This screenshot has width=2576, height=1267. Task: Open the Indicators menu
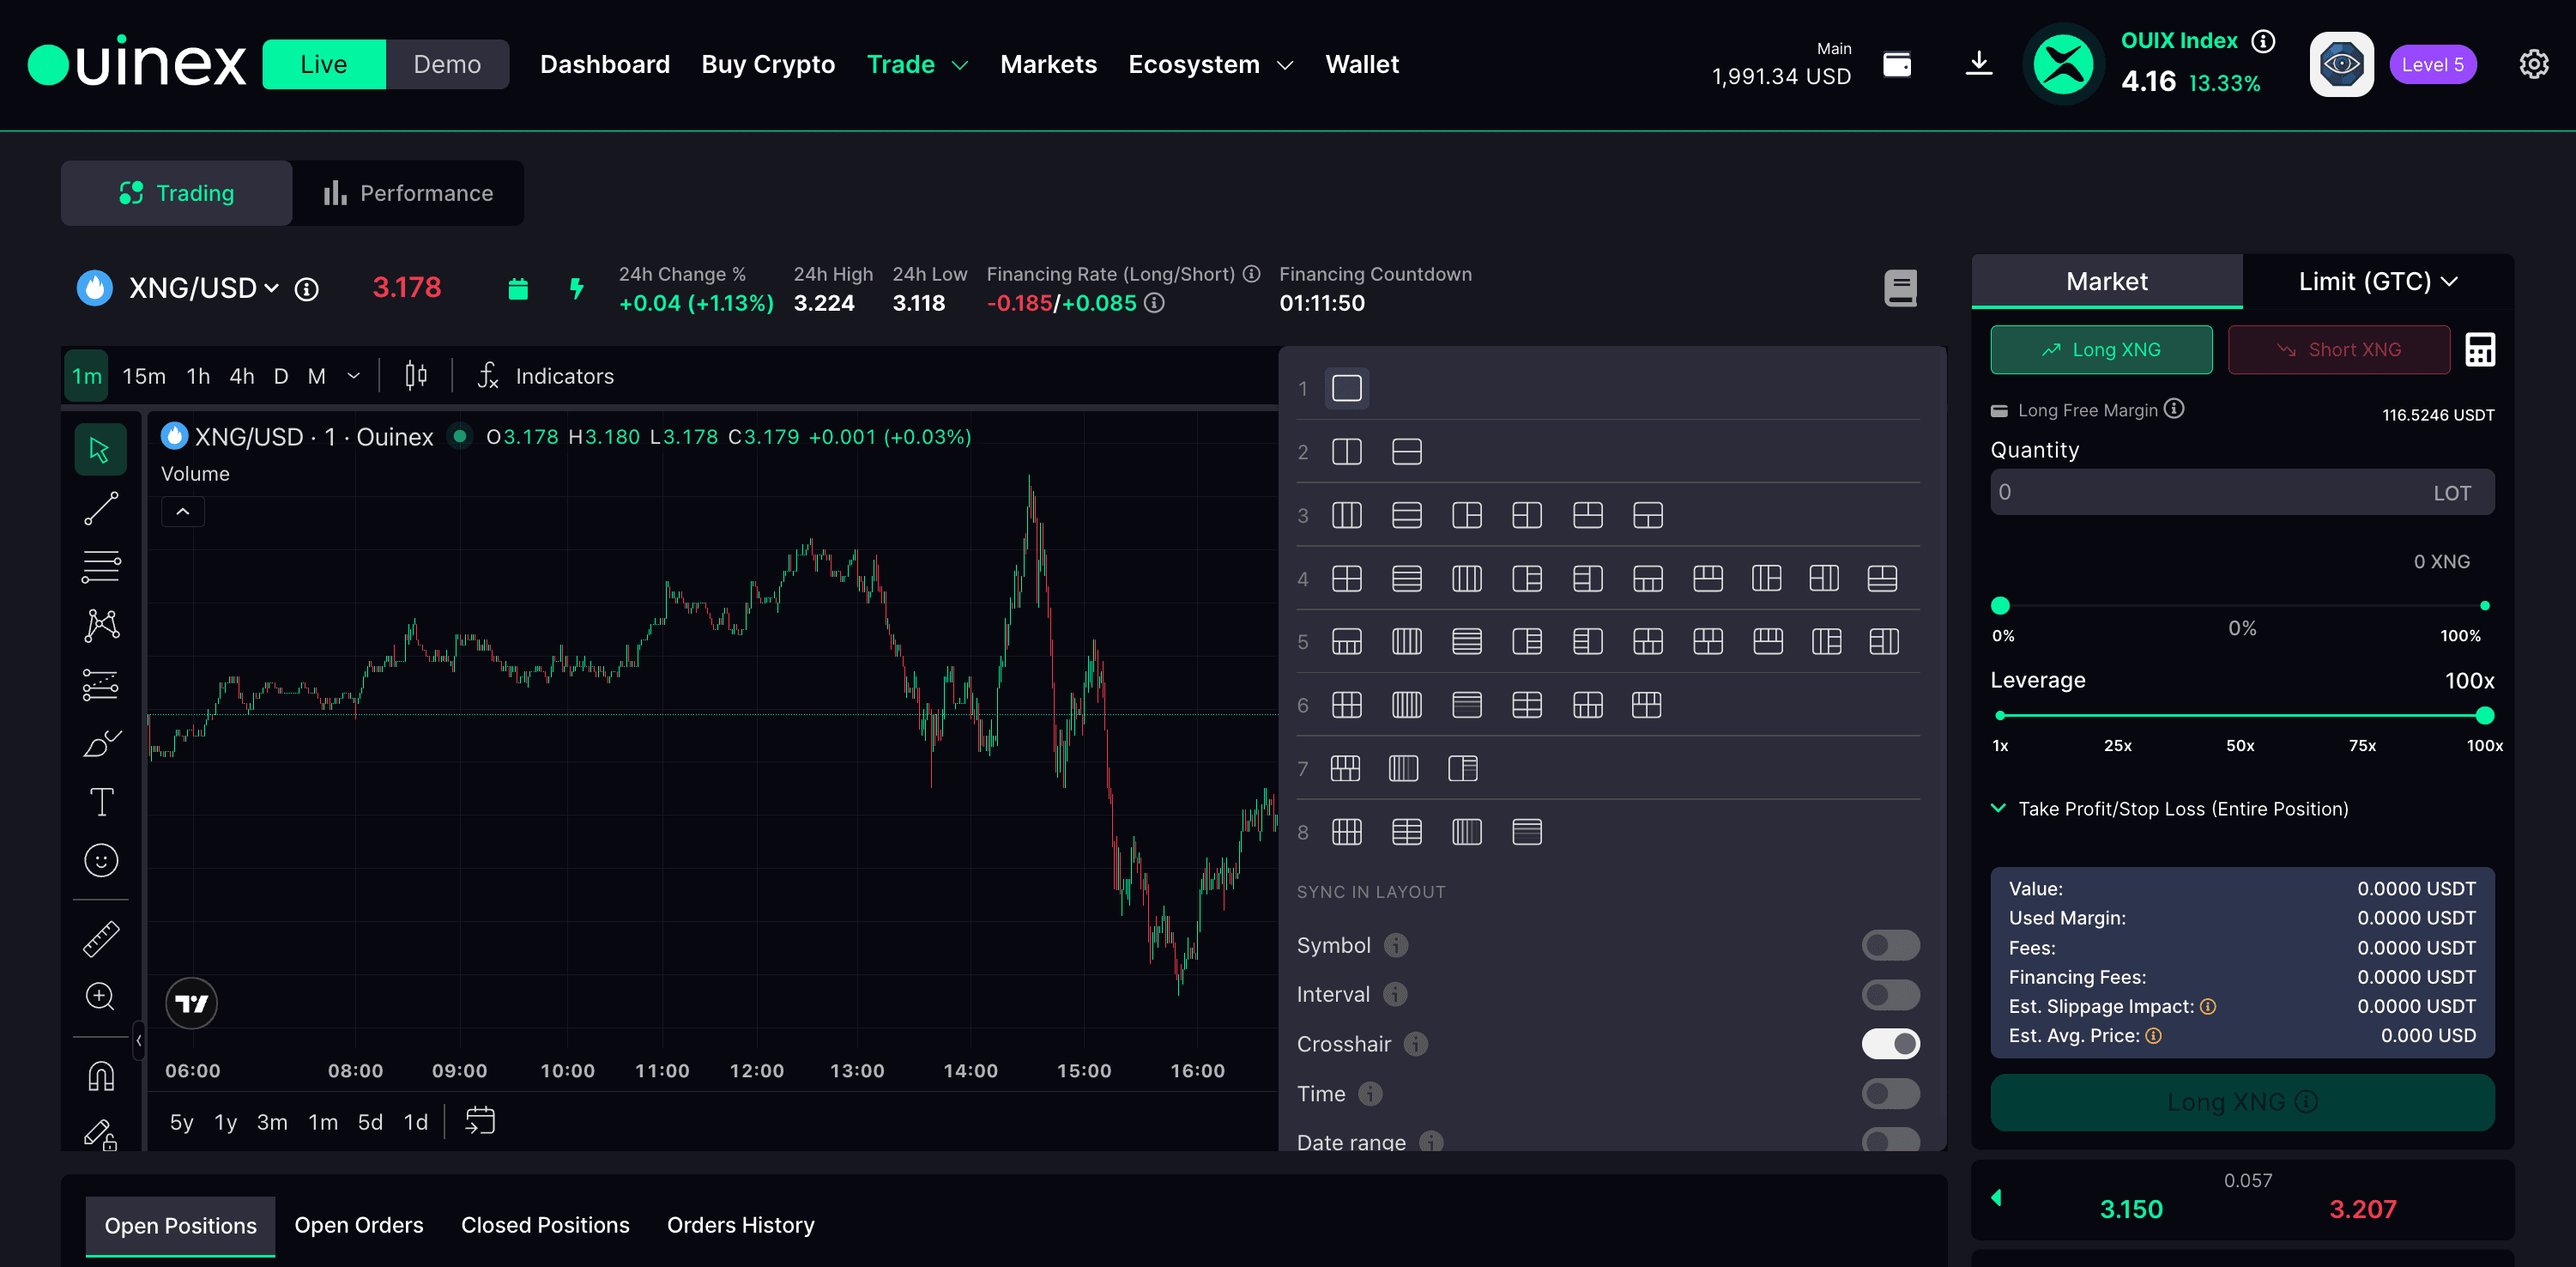point(546,376)
